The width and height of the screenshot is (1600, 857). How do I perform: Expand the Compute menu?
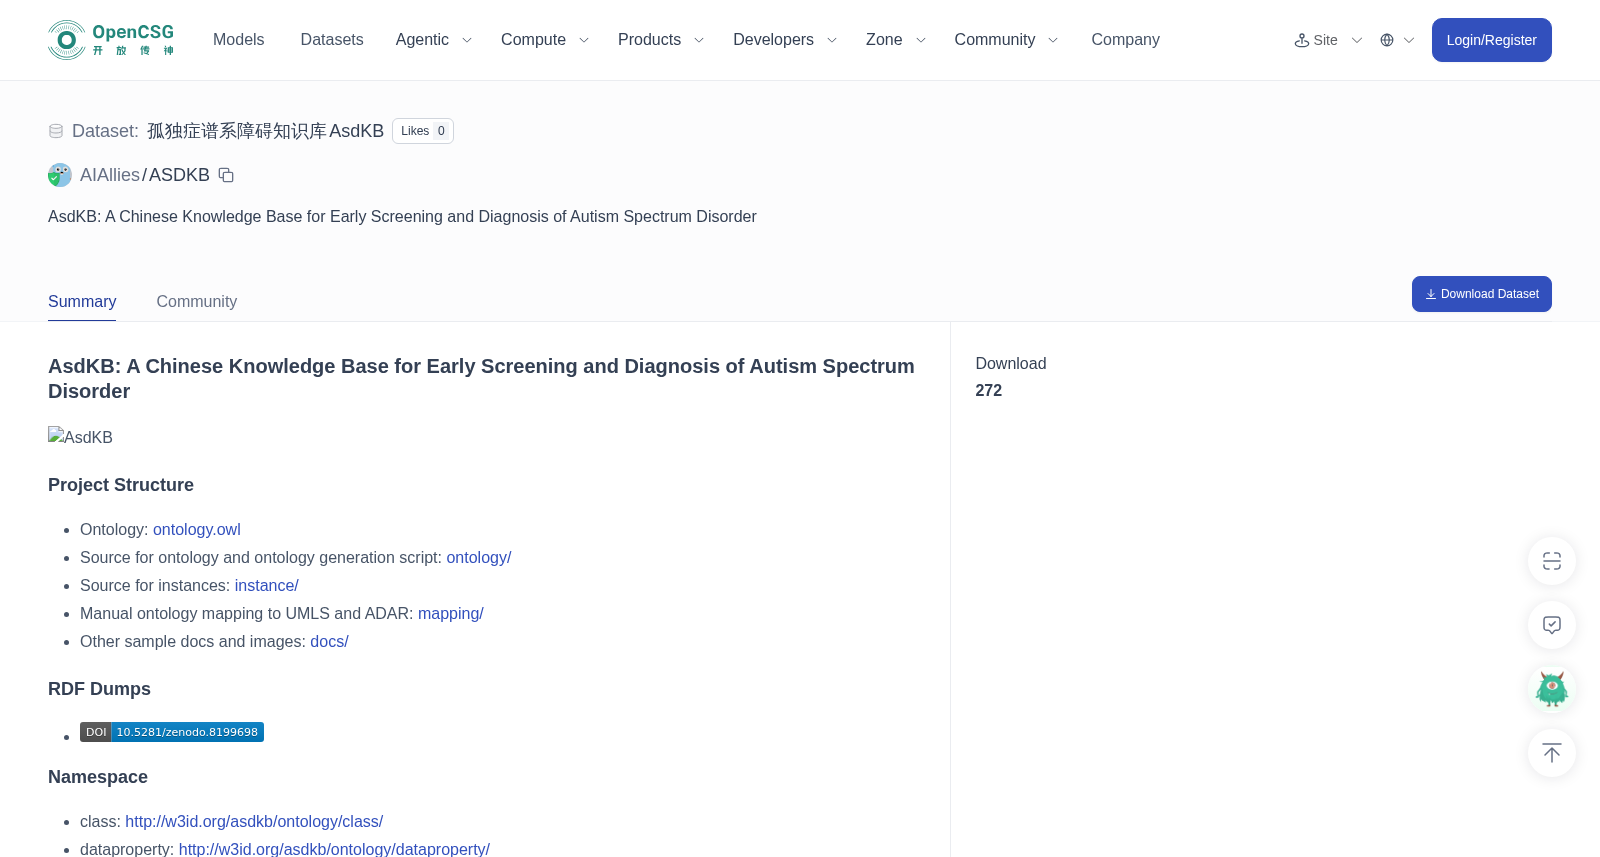(545, 40)
